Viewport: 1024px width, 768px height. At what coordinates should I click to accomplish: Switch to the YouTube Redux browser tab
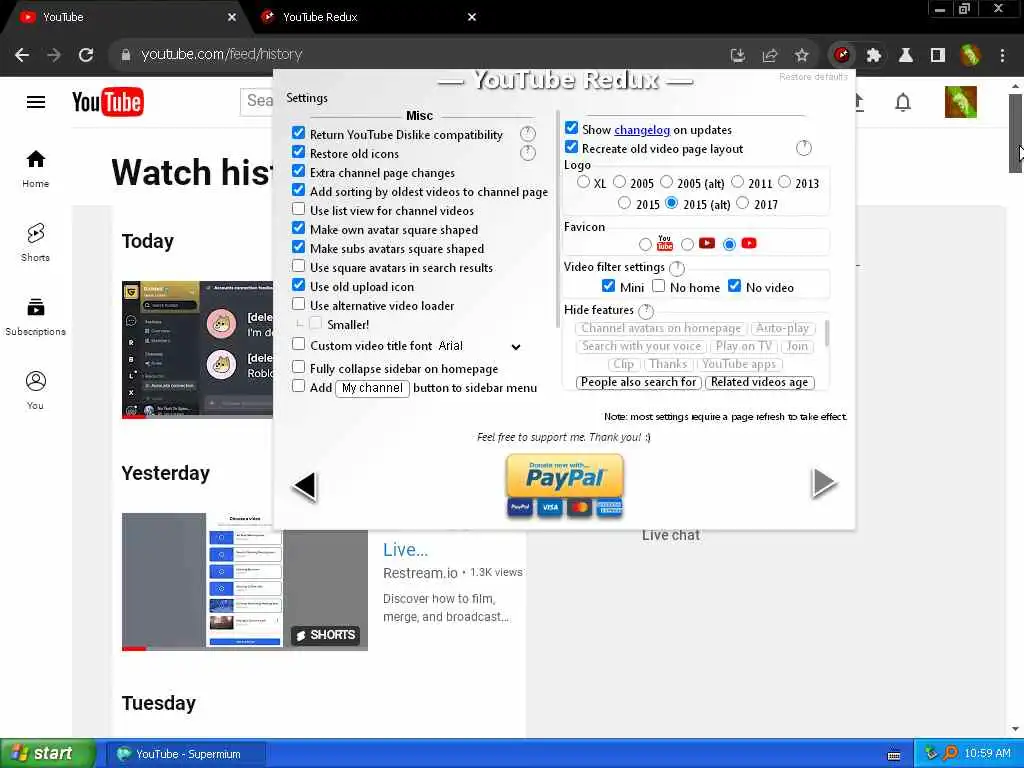pyautogui.click(x=366, y=17)
